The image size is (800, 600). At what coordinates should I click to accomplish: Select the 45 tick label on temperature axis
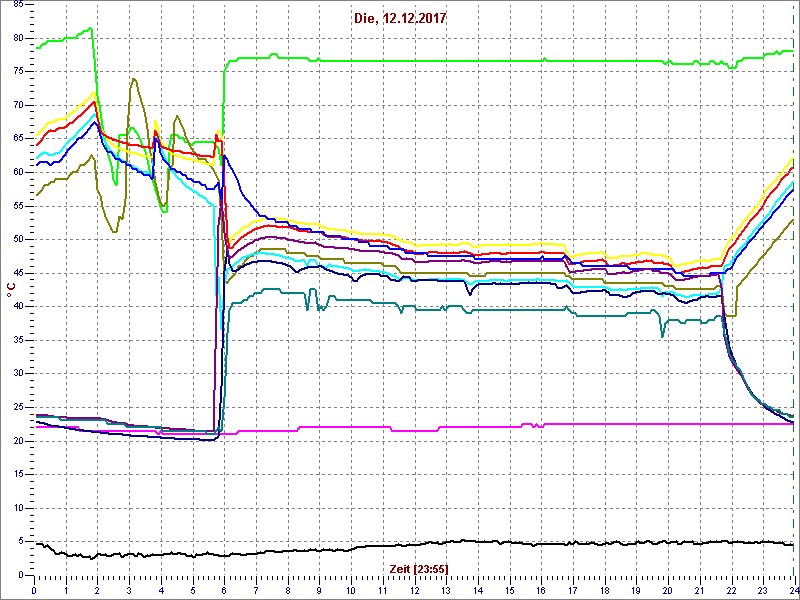(x=17, y=273)
